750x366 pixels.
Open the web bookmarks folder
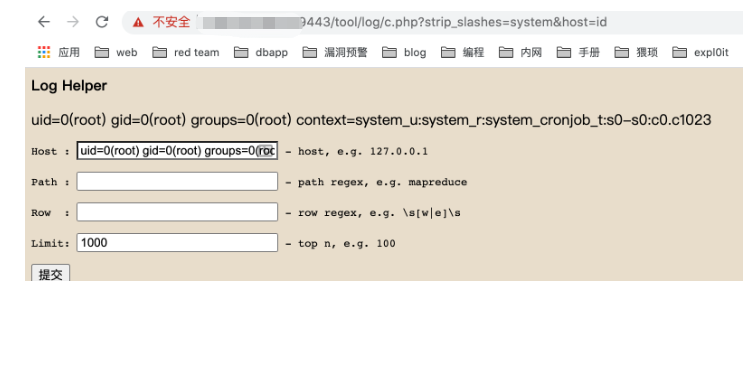[x=116, y=52]
